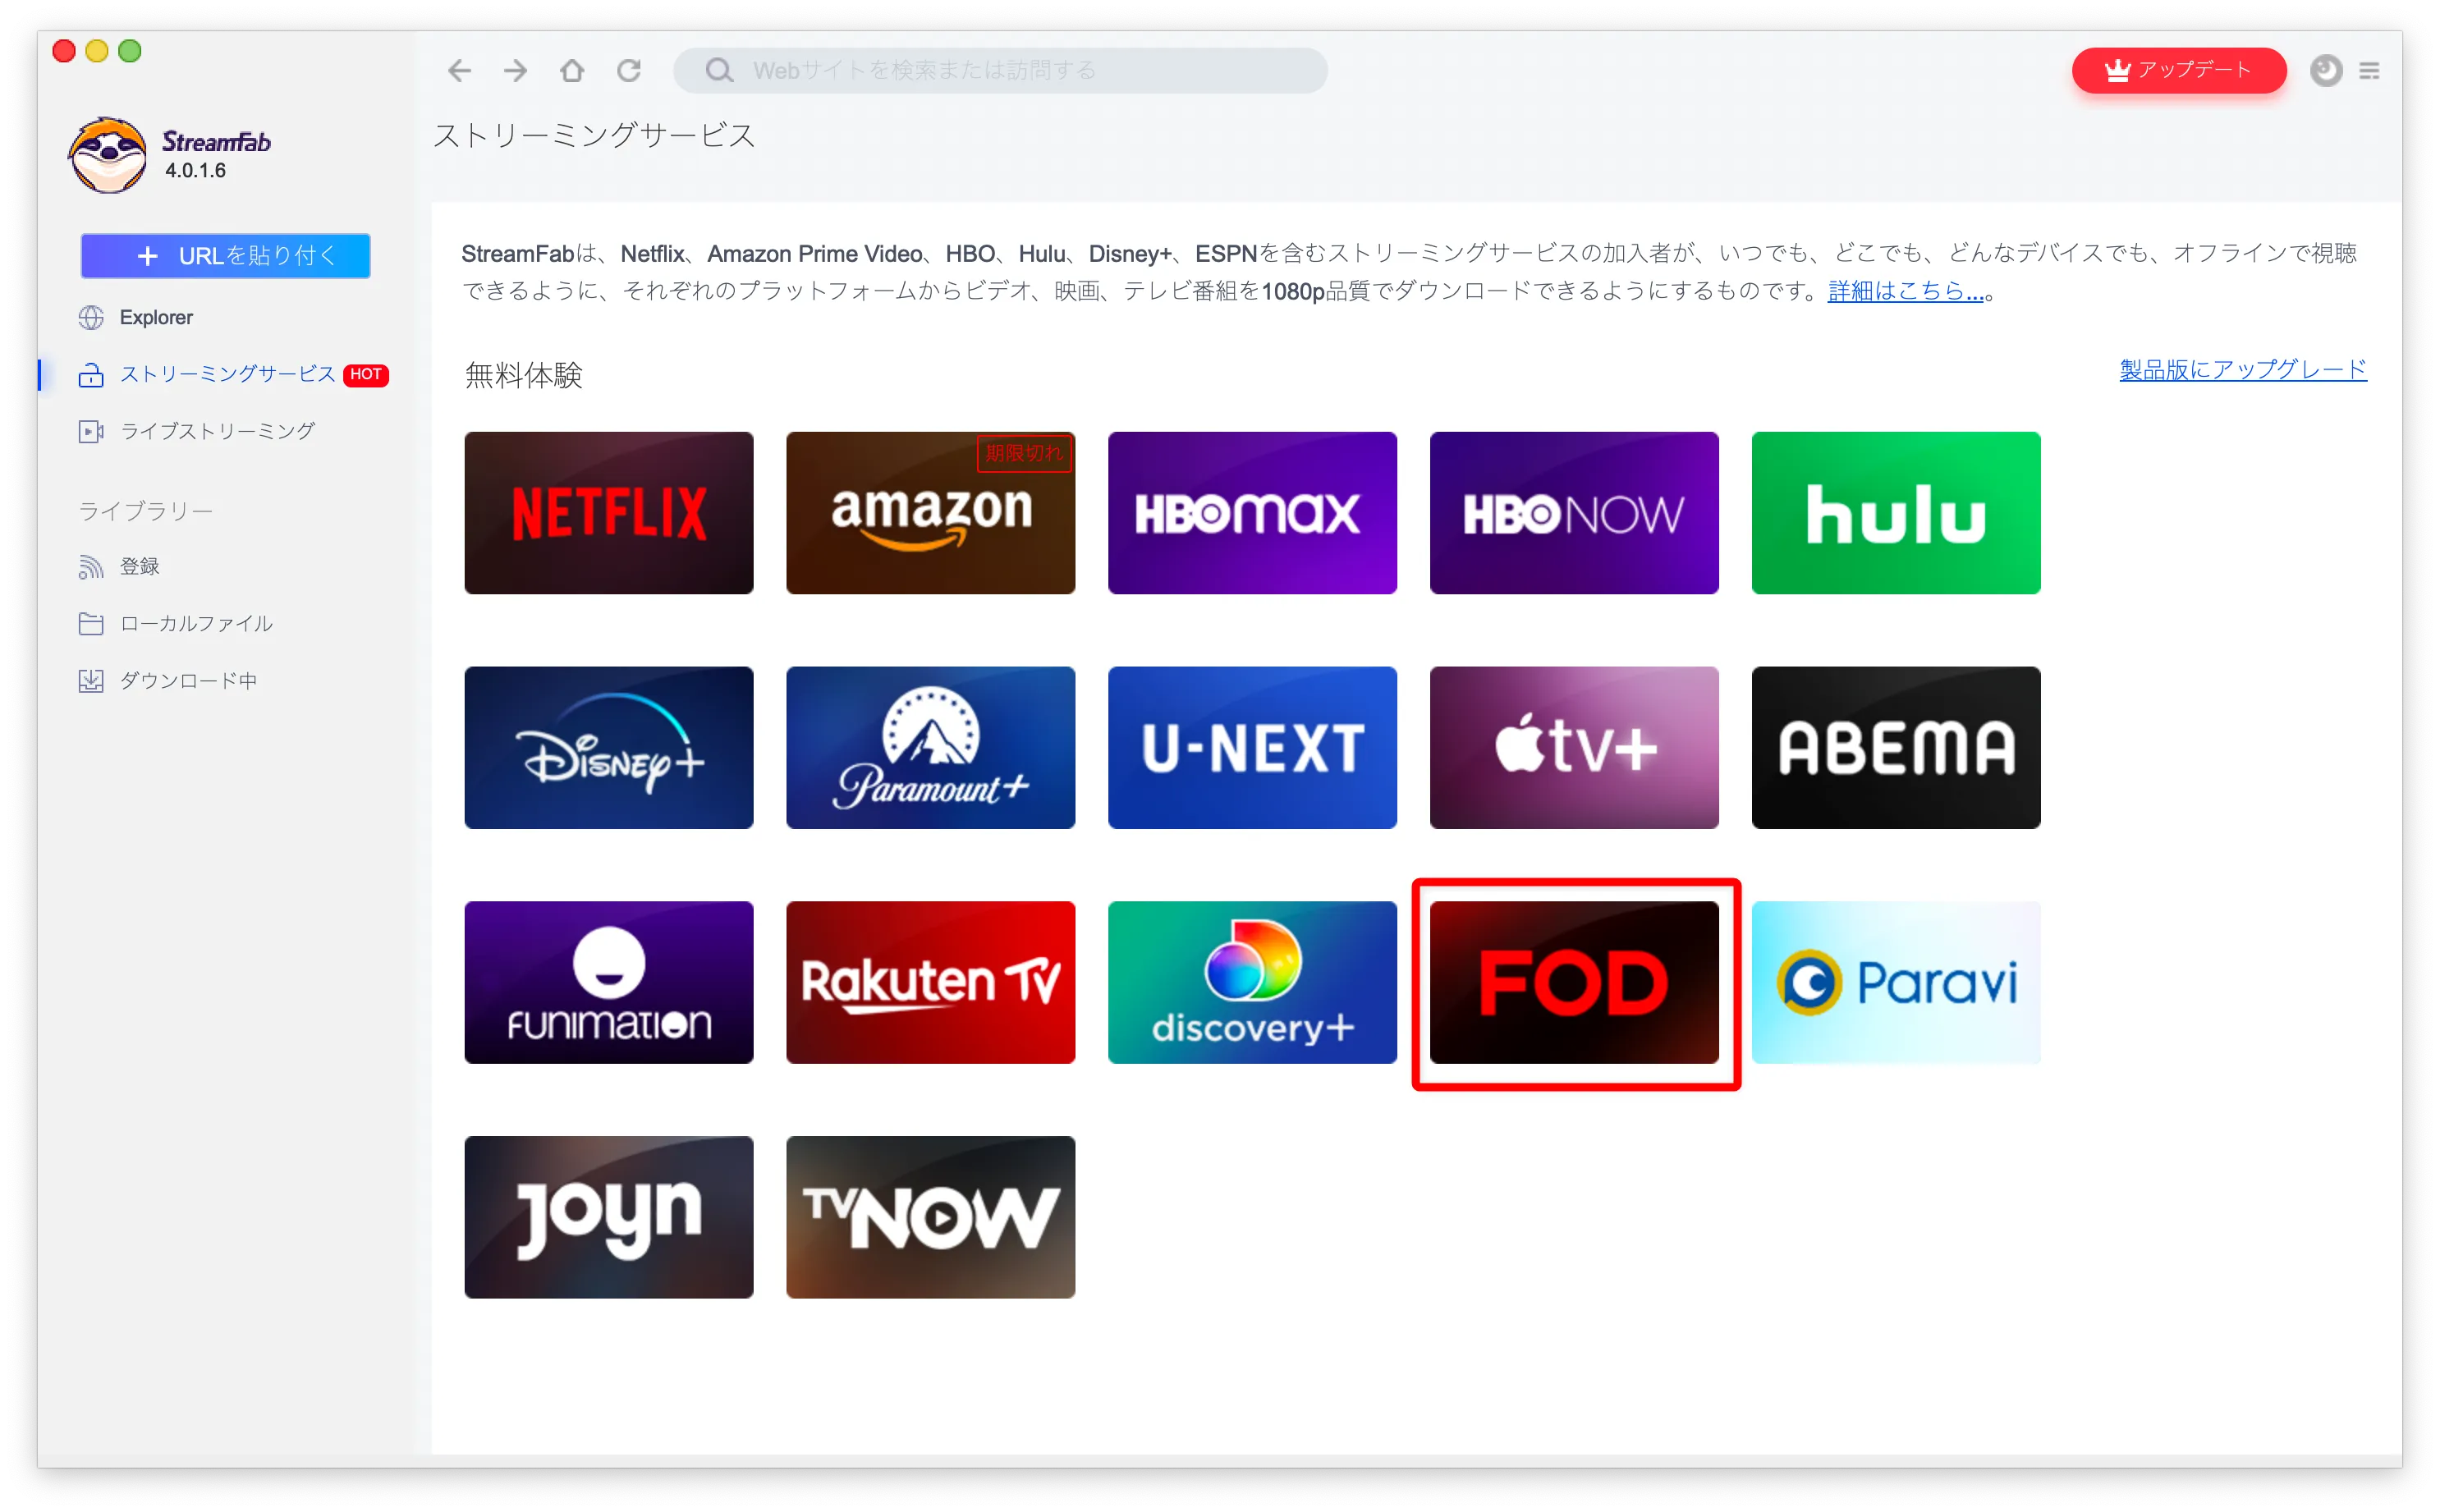
Task: Open the U-NEXT service tile
Action: 1252,747
